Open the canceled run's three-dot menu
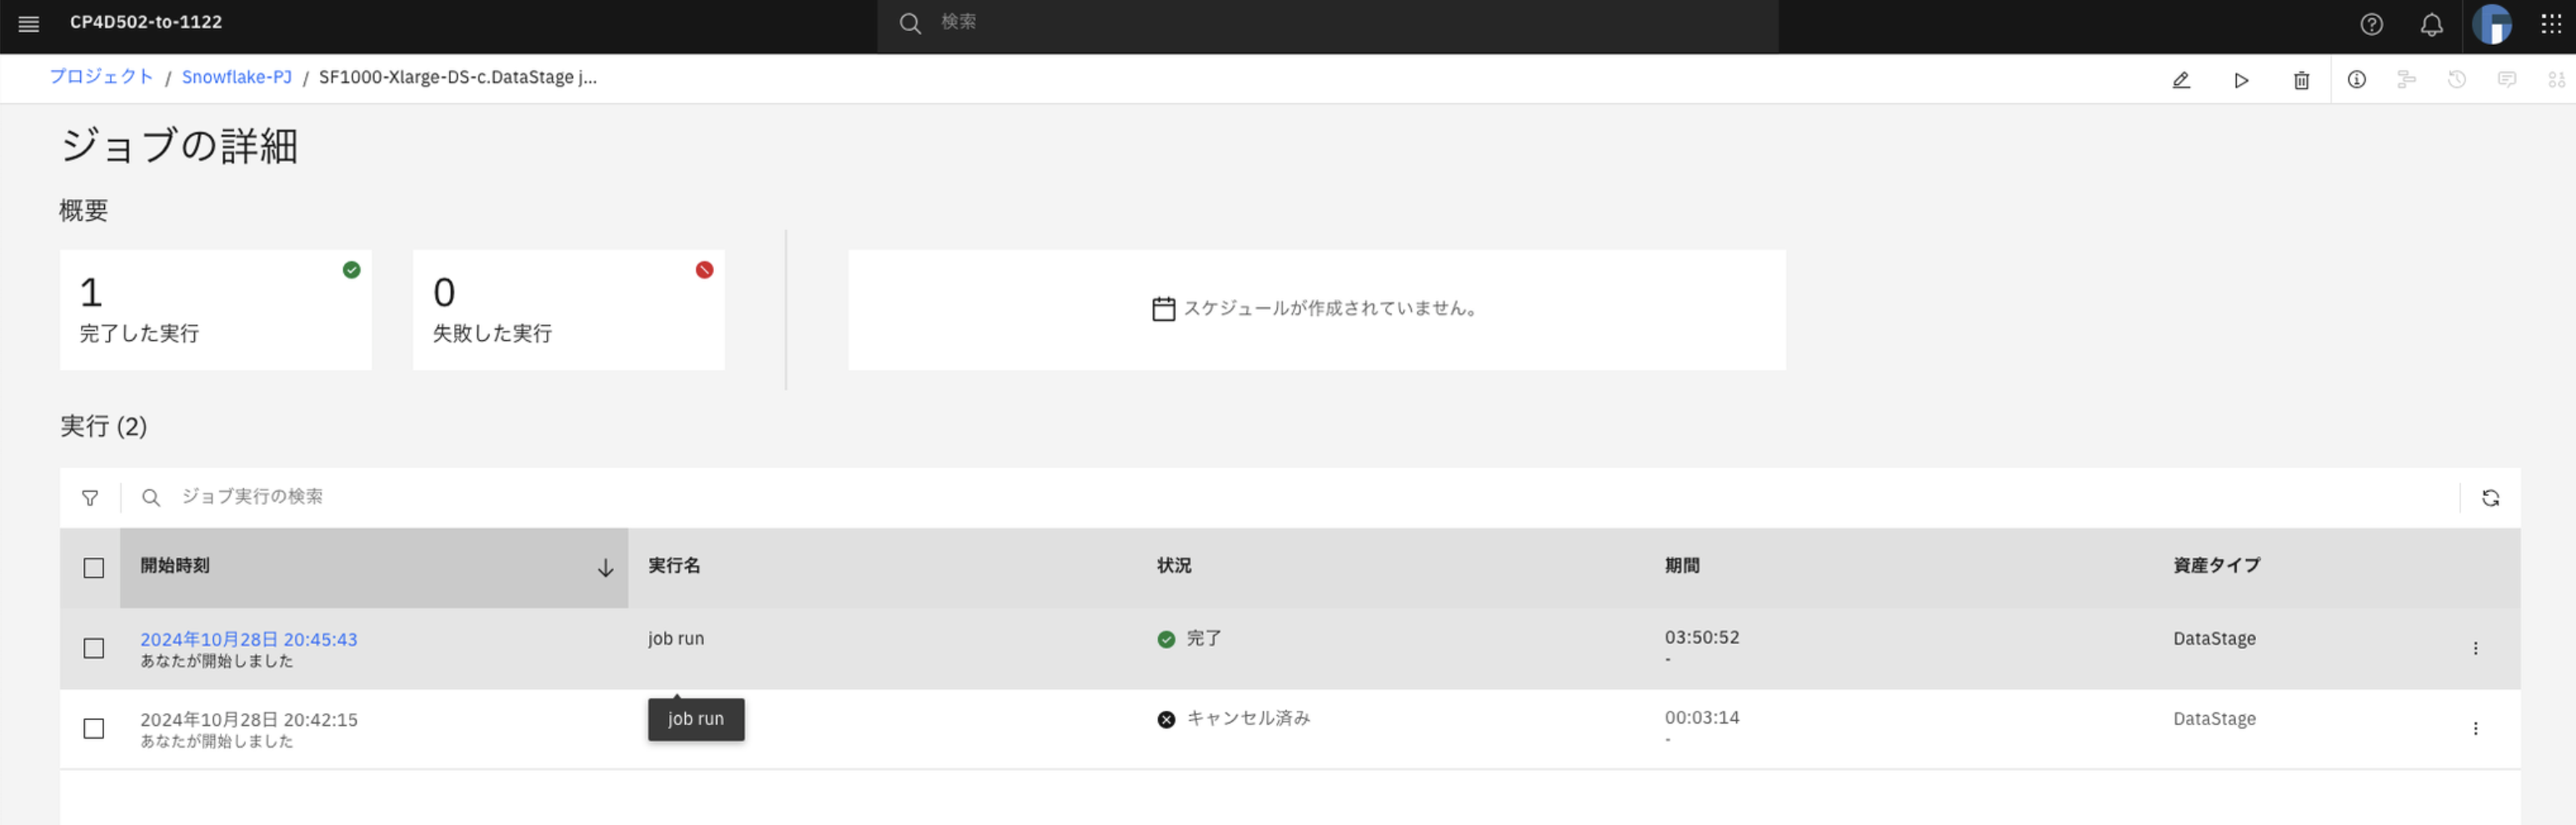The width and height of the screenshot is (2576, 825). click(x=2475, y=729)
